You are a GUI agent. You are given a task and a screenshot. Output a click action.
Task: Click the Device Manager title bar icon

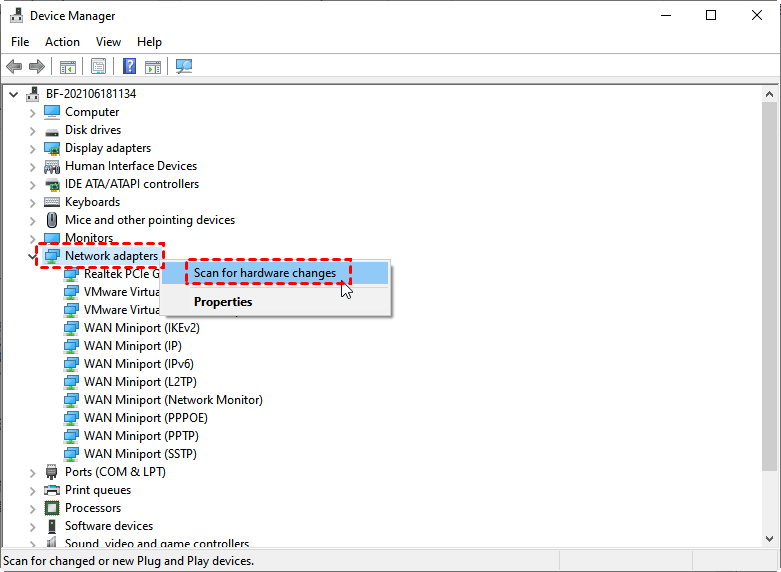[16, 16]
